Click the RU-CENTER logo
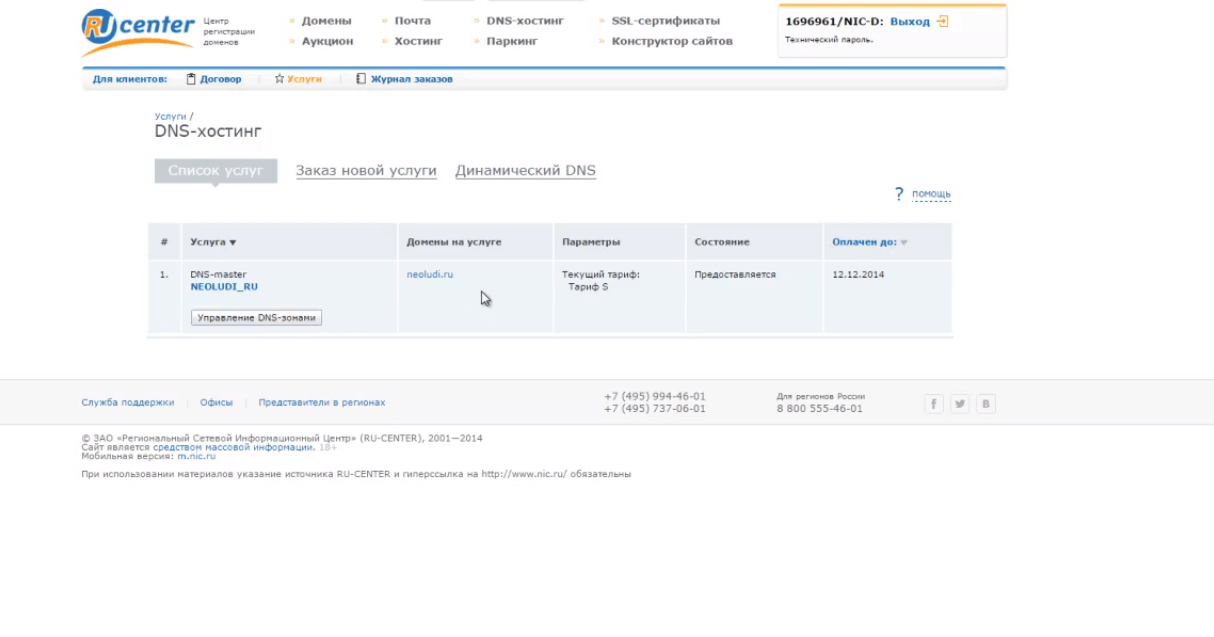The width and height of the screenshot is (1214, 637). [x=137, y=30]
